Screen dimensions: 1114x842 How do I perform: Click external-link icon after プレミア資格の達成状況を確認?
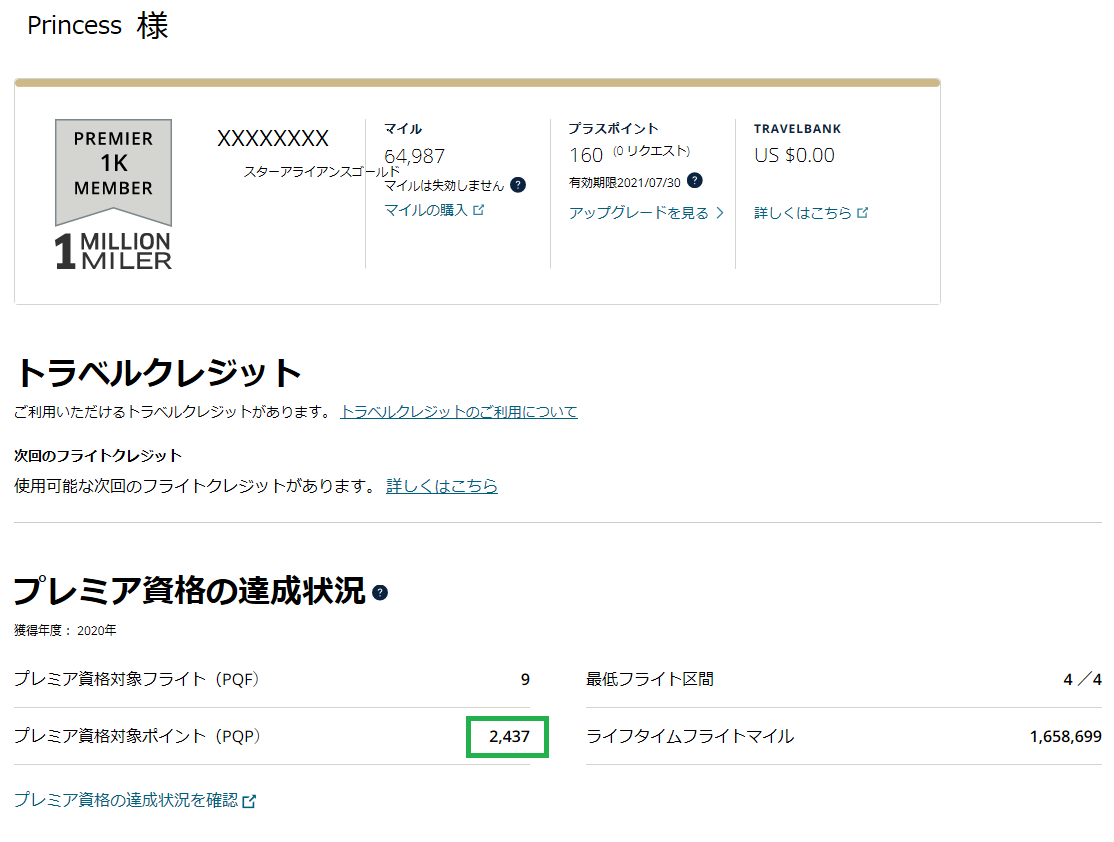pyautogui.click(x=250, y=801)
